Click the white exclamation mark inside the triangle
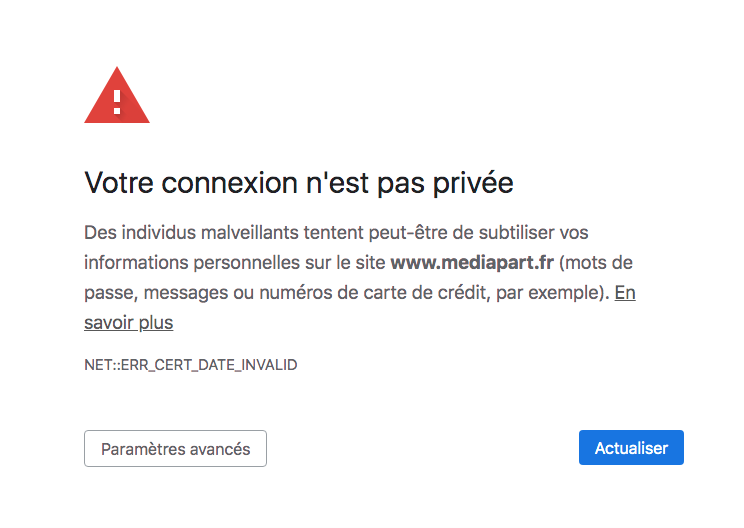This screenshot has width=744, height=528. (x=117, y=101)
